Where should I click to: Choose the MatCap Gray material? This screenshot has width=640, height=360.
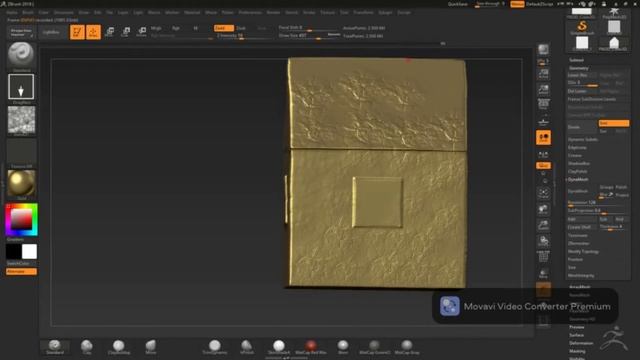click(407, 347)
